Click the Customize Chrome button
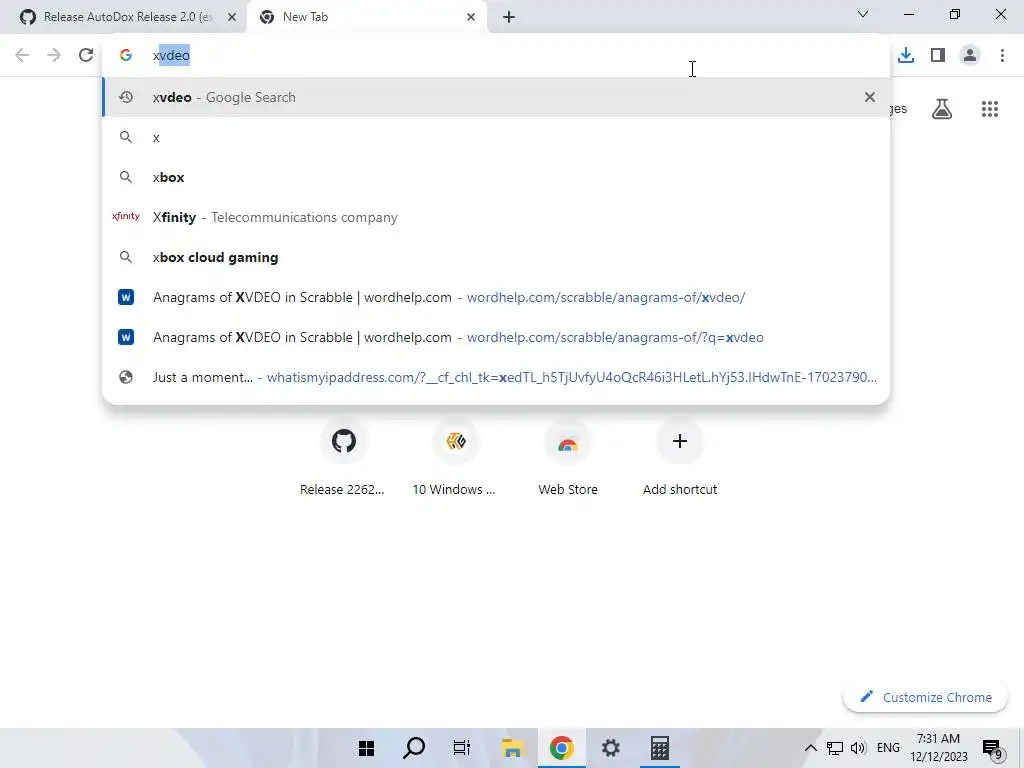This screenshot has height=768, width=1024. pyautogui.click(x=925, y=697)
